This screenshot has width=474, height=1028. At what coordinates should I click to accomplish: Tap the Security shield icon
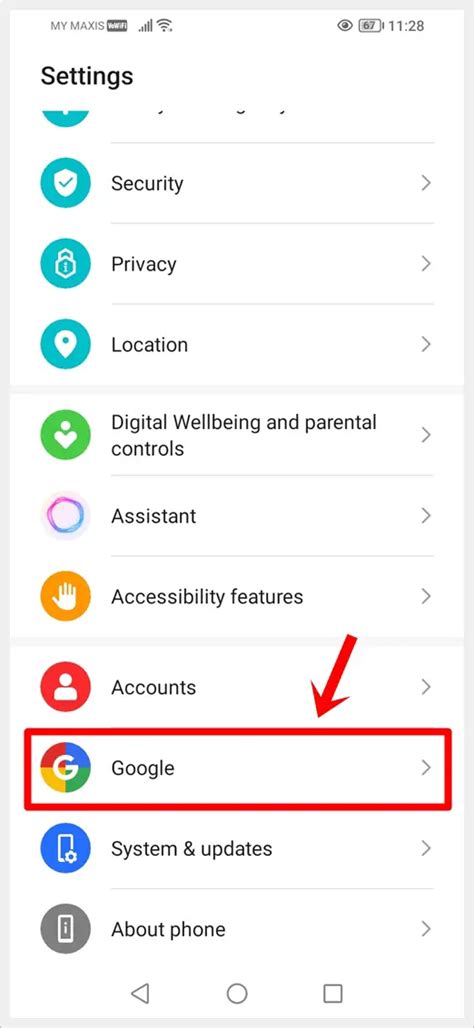(65, 183)
